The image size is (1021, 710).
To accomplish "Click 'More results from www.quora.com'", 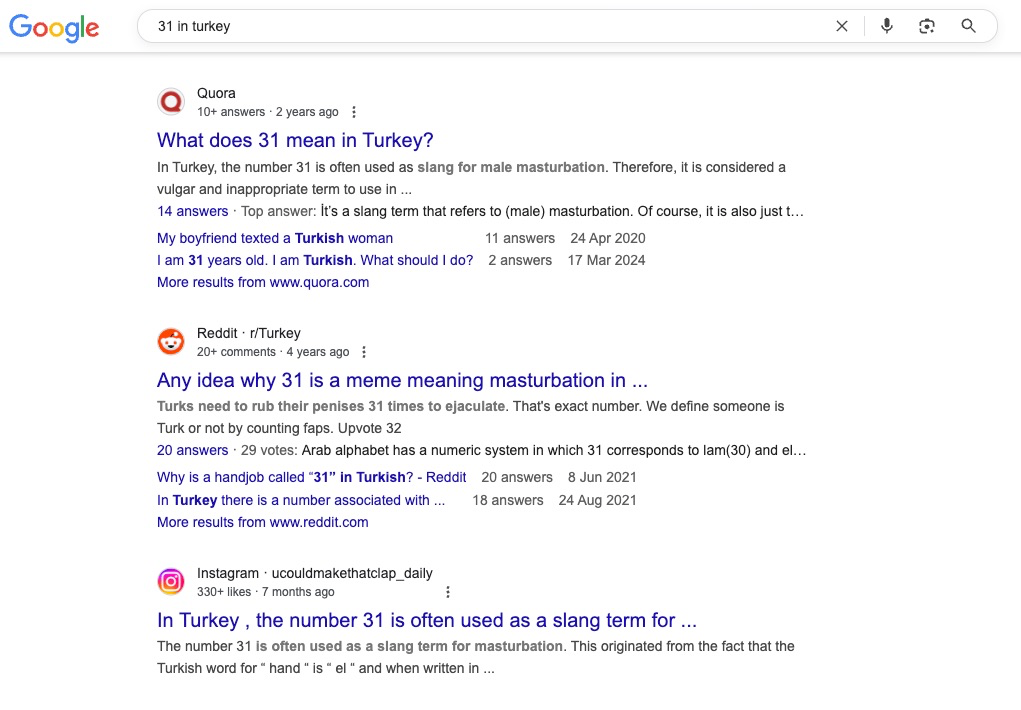I will (x=263, y=282).
